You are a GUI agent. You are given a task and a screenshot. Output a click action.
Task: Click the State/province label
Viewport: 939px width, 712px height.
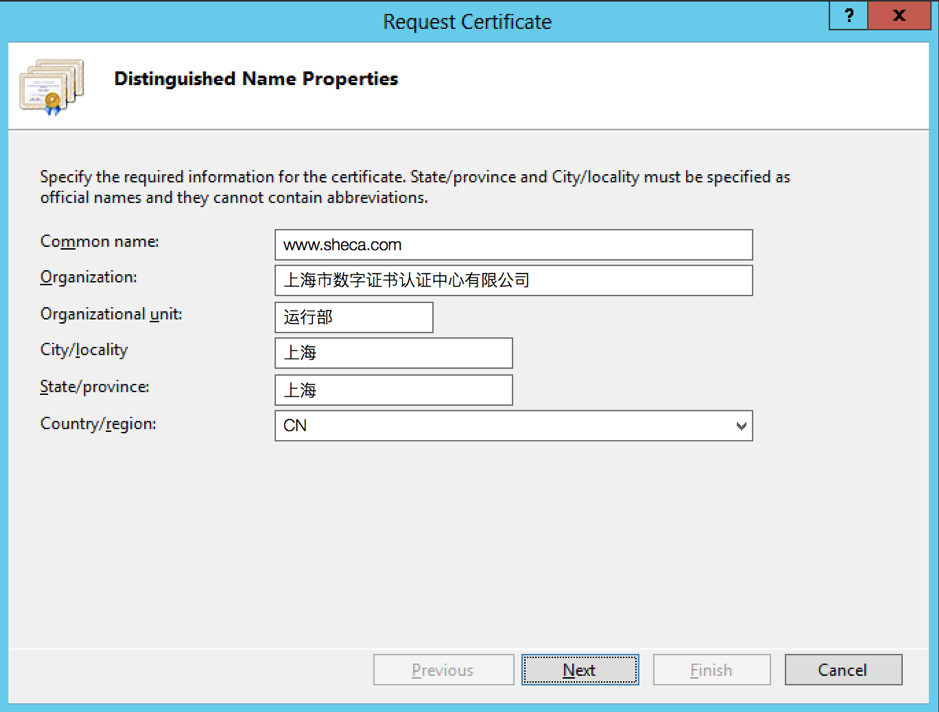[x=95, y=387]
